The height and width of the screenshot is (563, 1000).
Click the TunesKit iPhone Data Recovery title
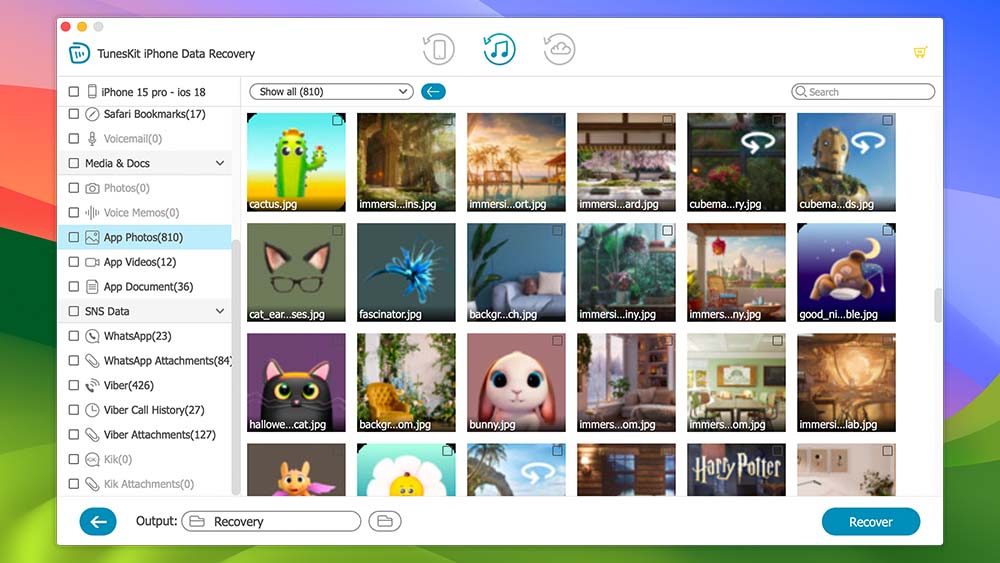pos(176,54)
